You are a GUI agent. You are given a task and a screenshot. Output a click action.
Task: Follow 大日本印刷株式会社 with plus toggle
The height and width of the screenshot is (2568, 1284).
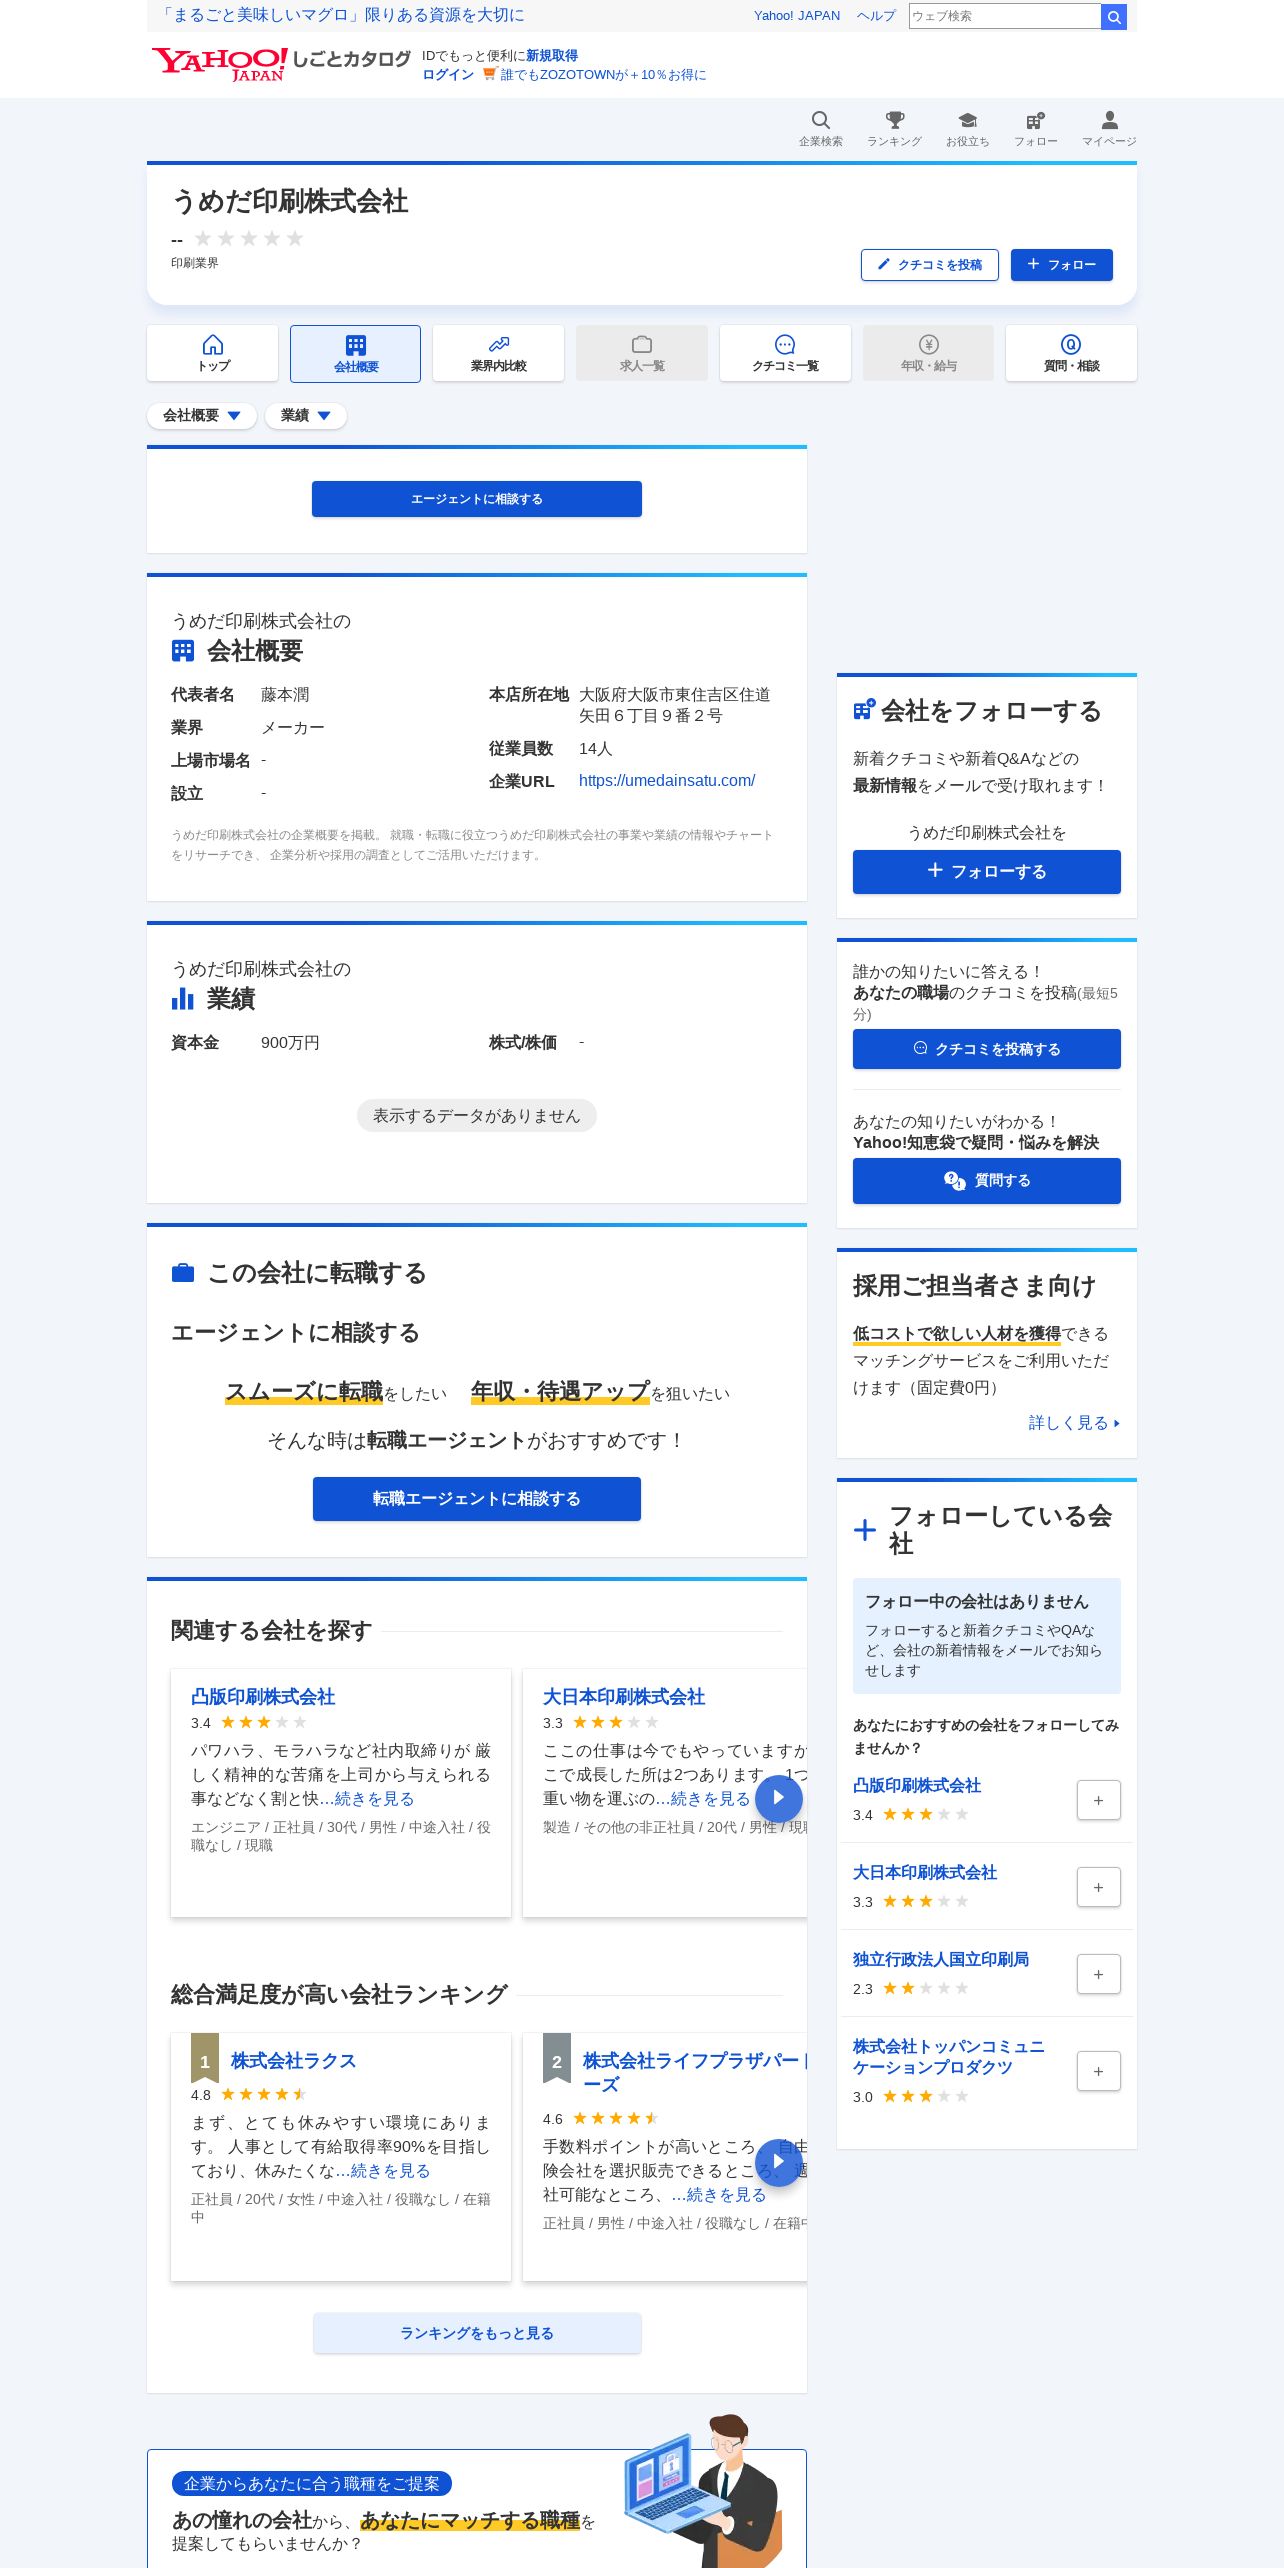1098,1887
